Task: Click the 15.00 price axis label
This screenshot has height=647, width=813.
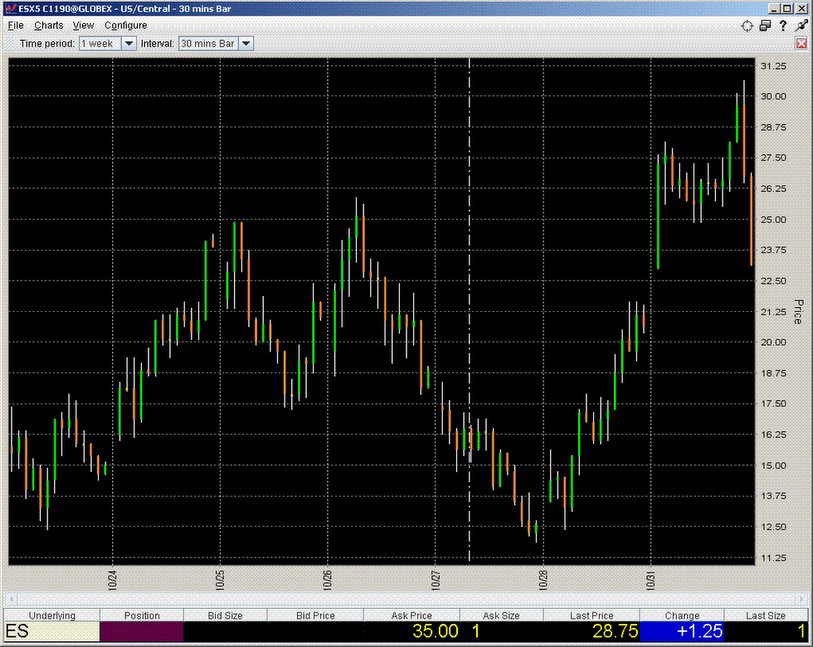Action: pyautogui.click(x=773, y=465)
